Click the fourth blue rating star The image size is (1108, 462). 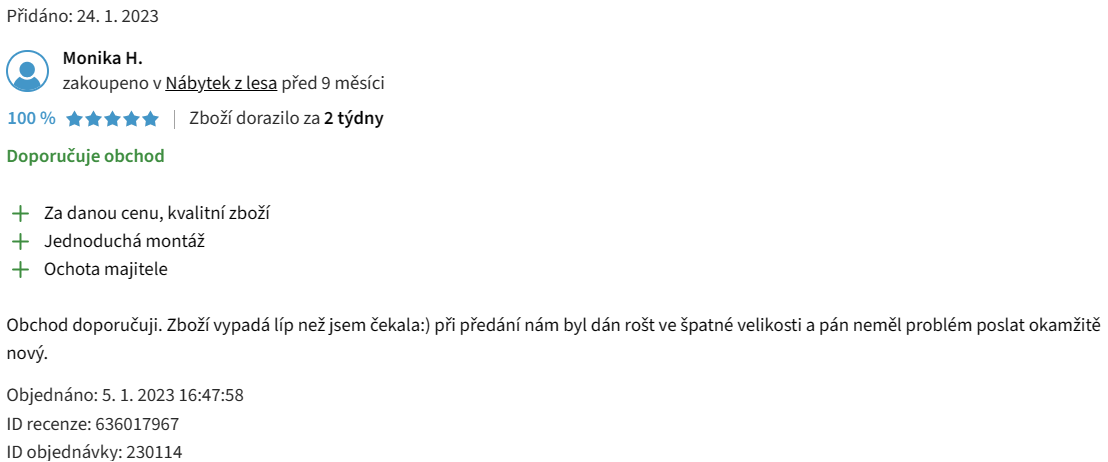pos(131,119)
